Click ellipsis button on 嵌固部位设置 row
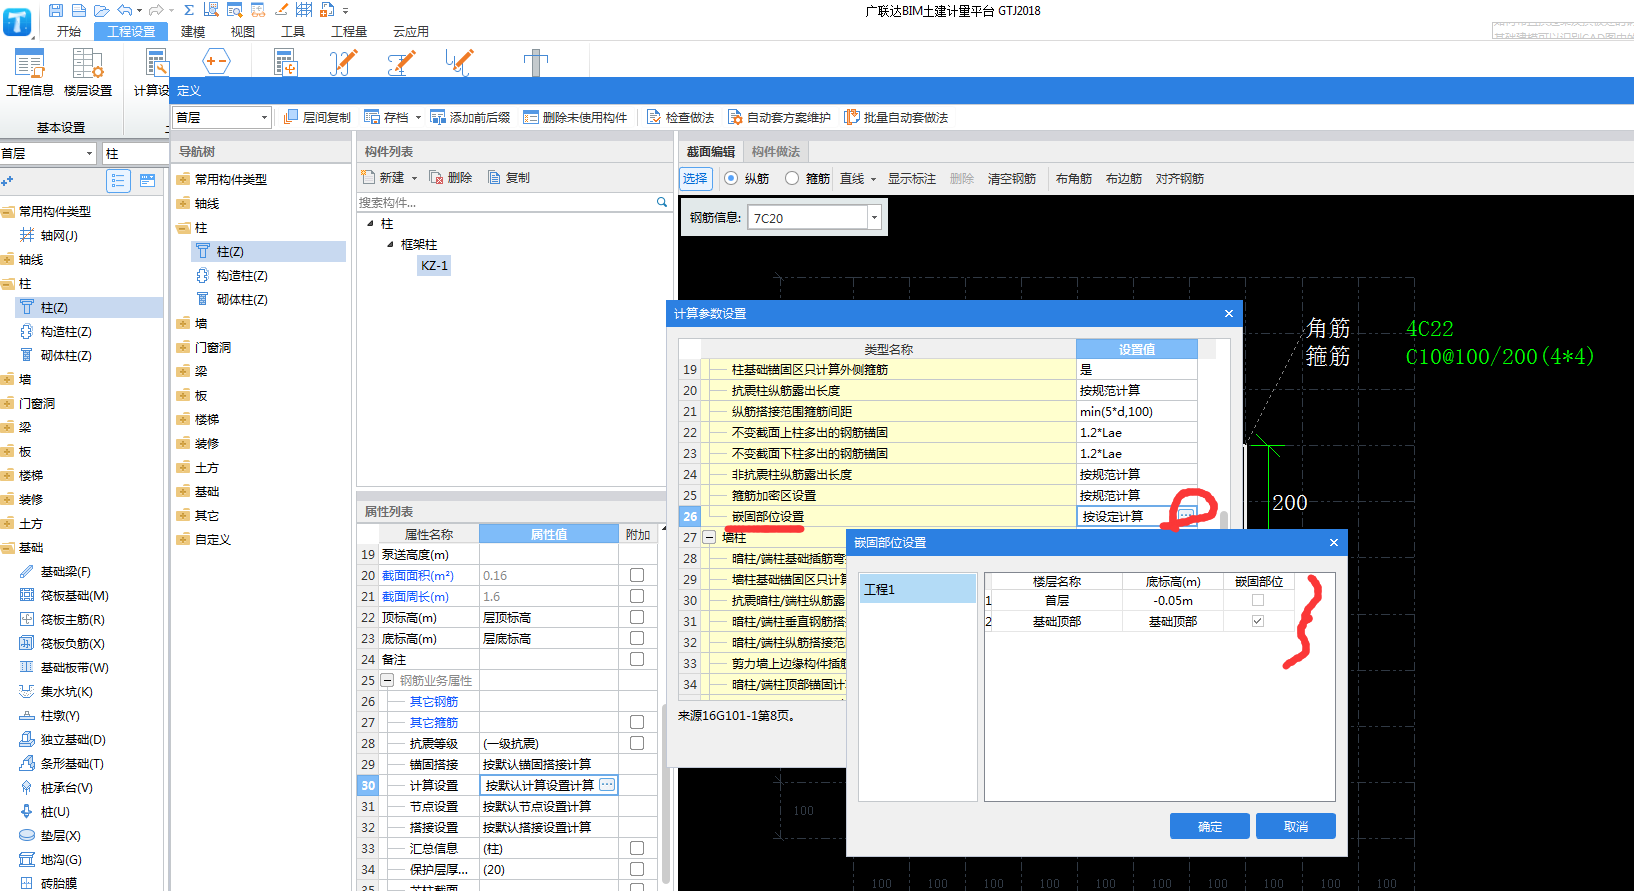Image resolution: width=1634 pixels, height=891 pixels. pos(1186,516)
